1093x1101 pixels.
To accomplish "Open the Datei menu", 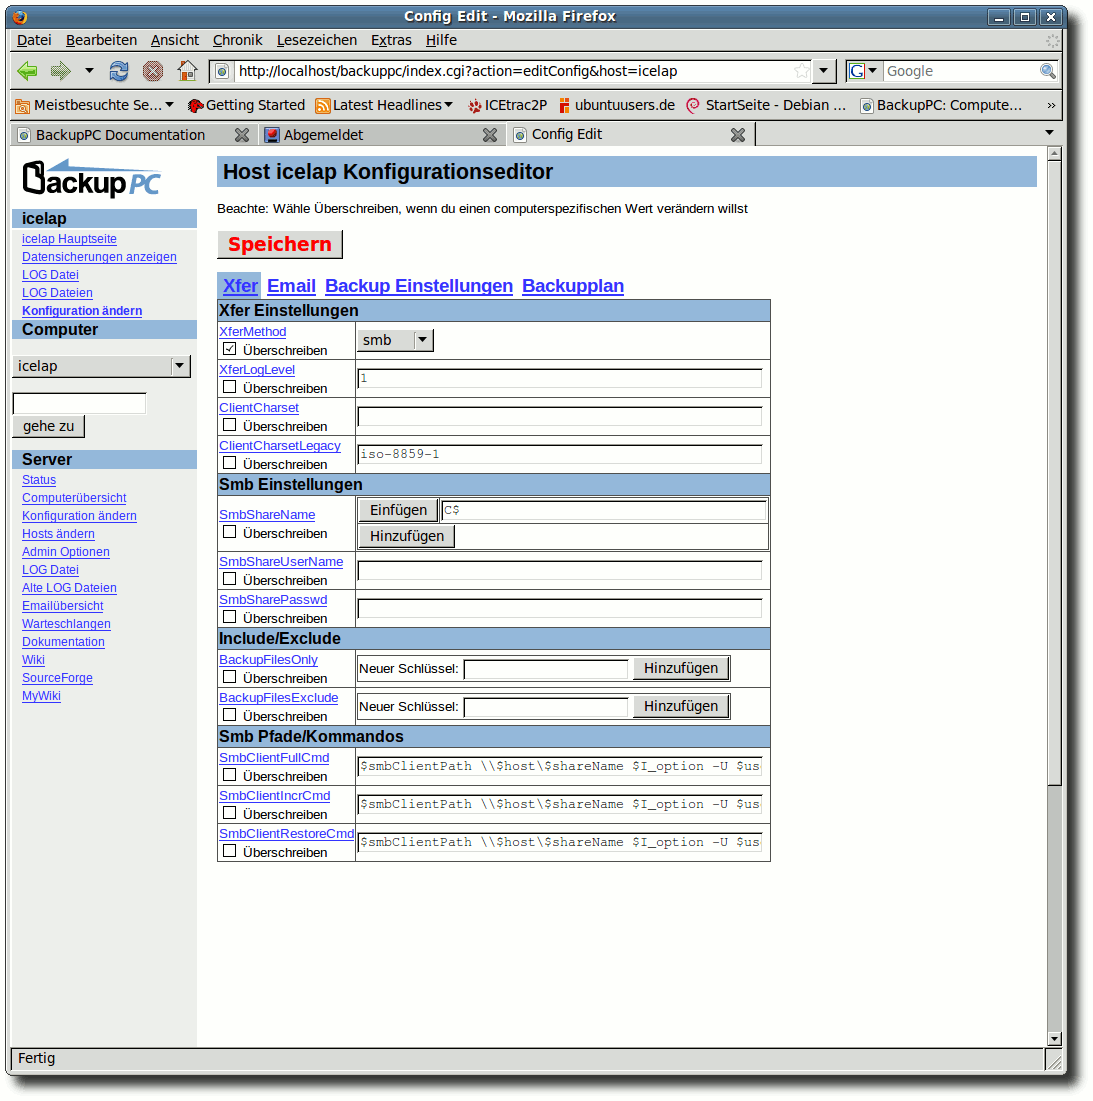I will (x=34, y=40).
